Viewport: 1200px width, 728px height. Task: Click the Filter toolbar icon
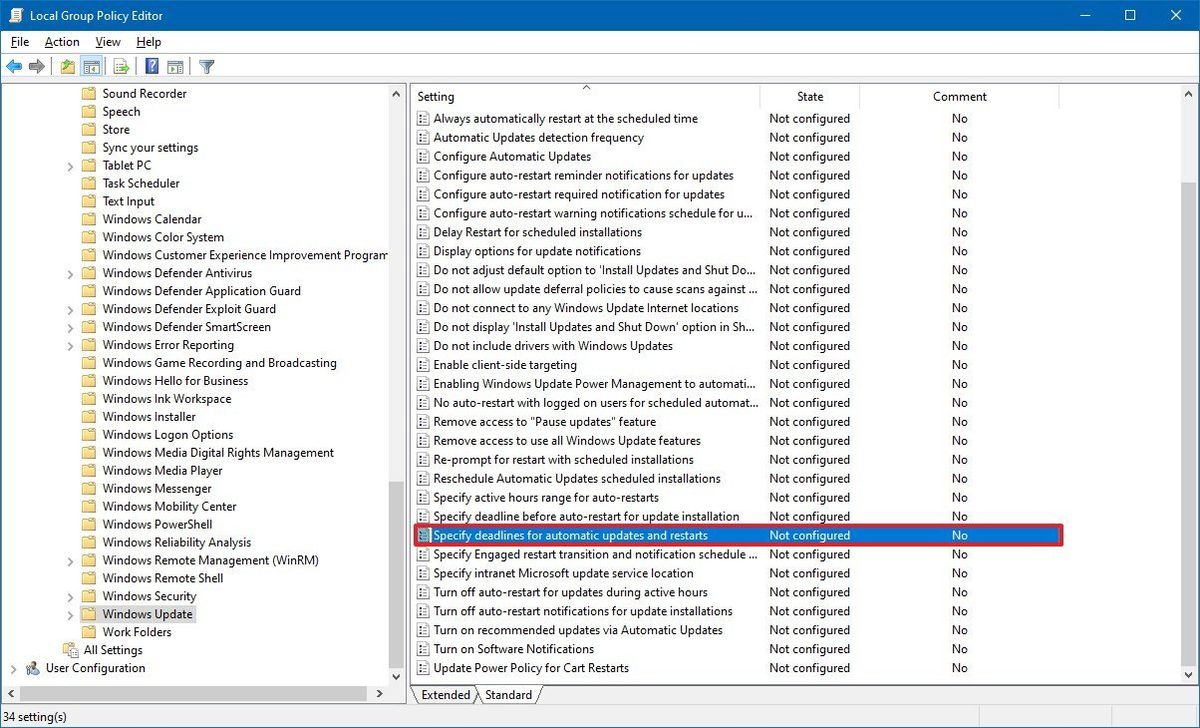click(x=207, y=66)
